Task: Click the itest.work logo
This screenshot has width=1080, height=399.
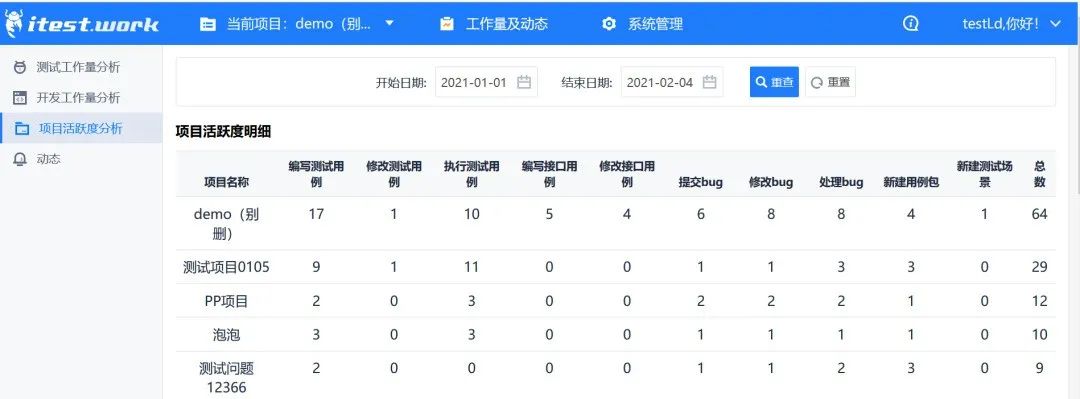Action: 82,24
